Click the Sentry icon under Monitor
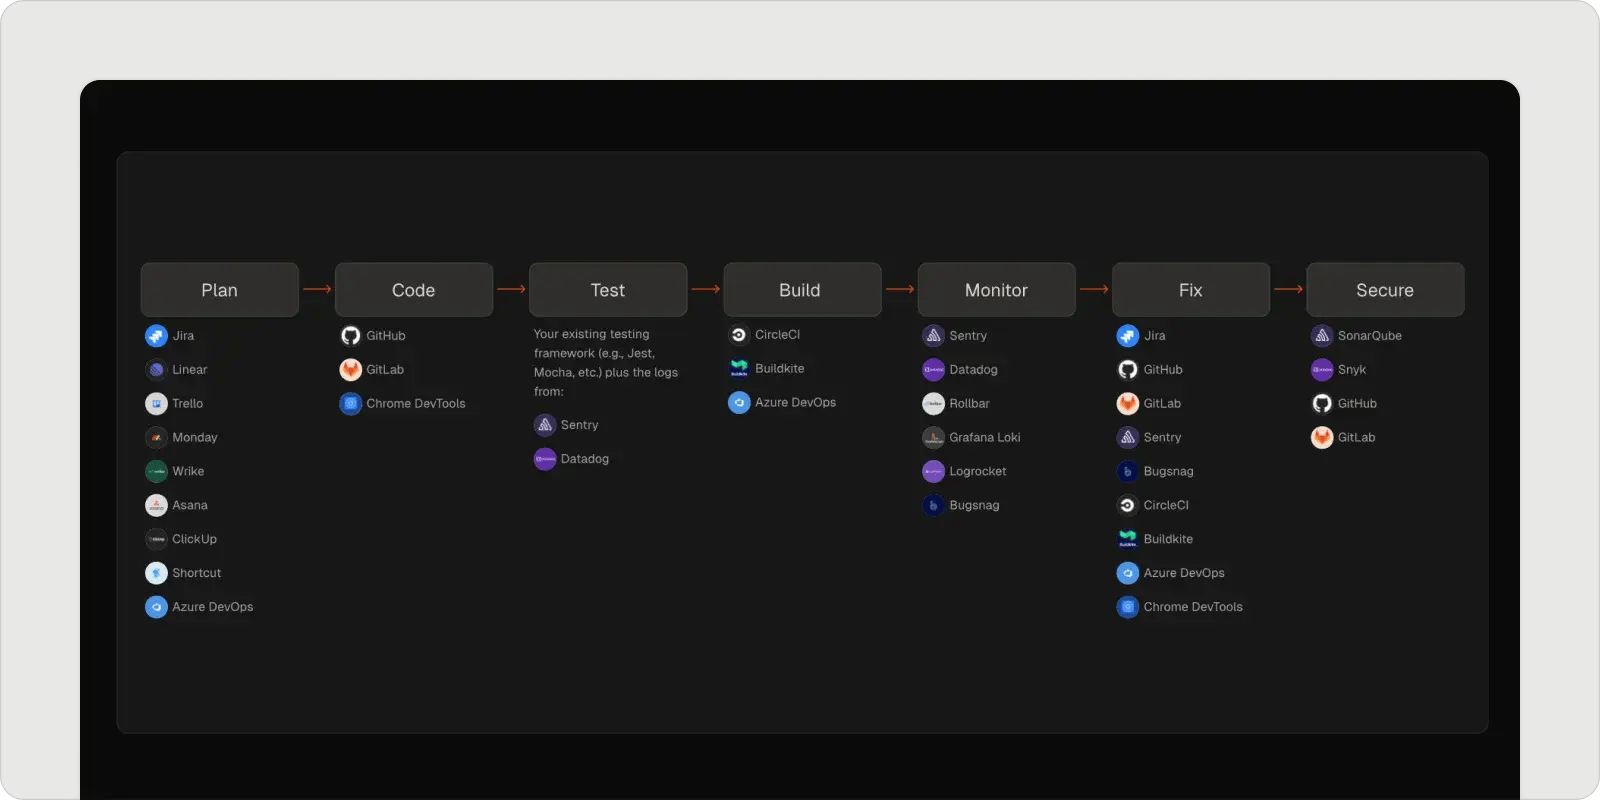Screen dimensions: 1600x800 tap(933, 336)
